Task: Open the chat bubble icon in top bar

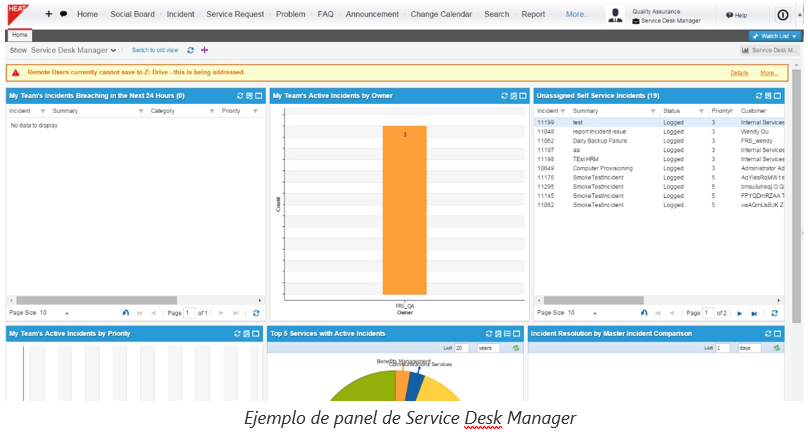Action: tap(64, 14)
